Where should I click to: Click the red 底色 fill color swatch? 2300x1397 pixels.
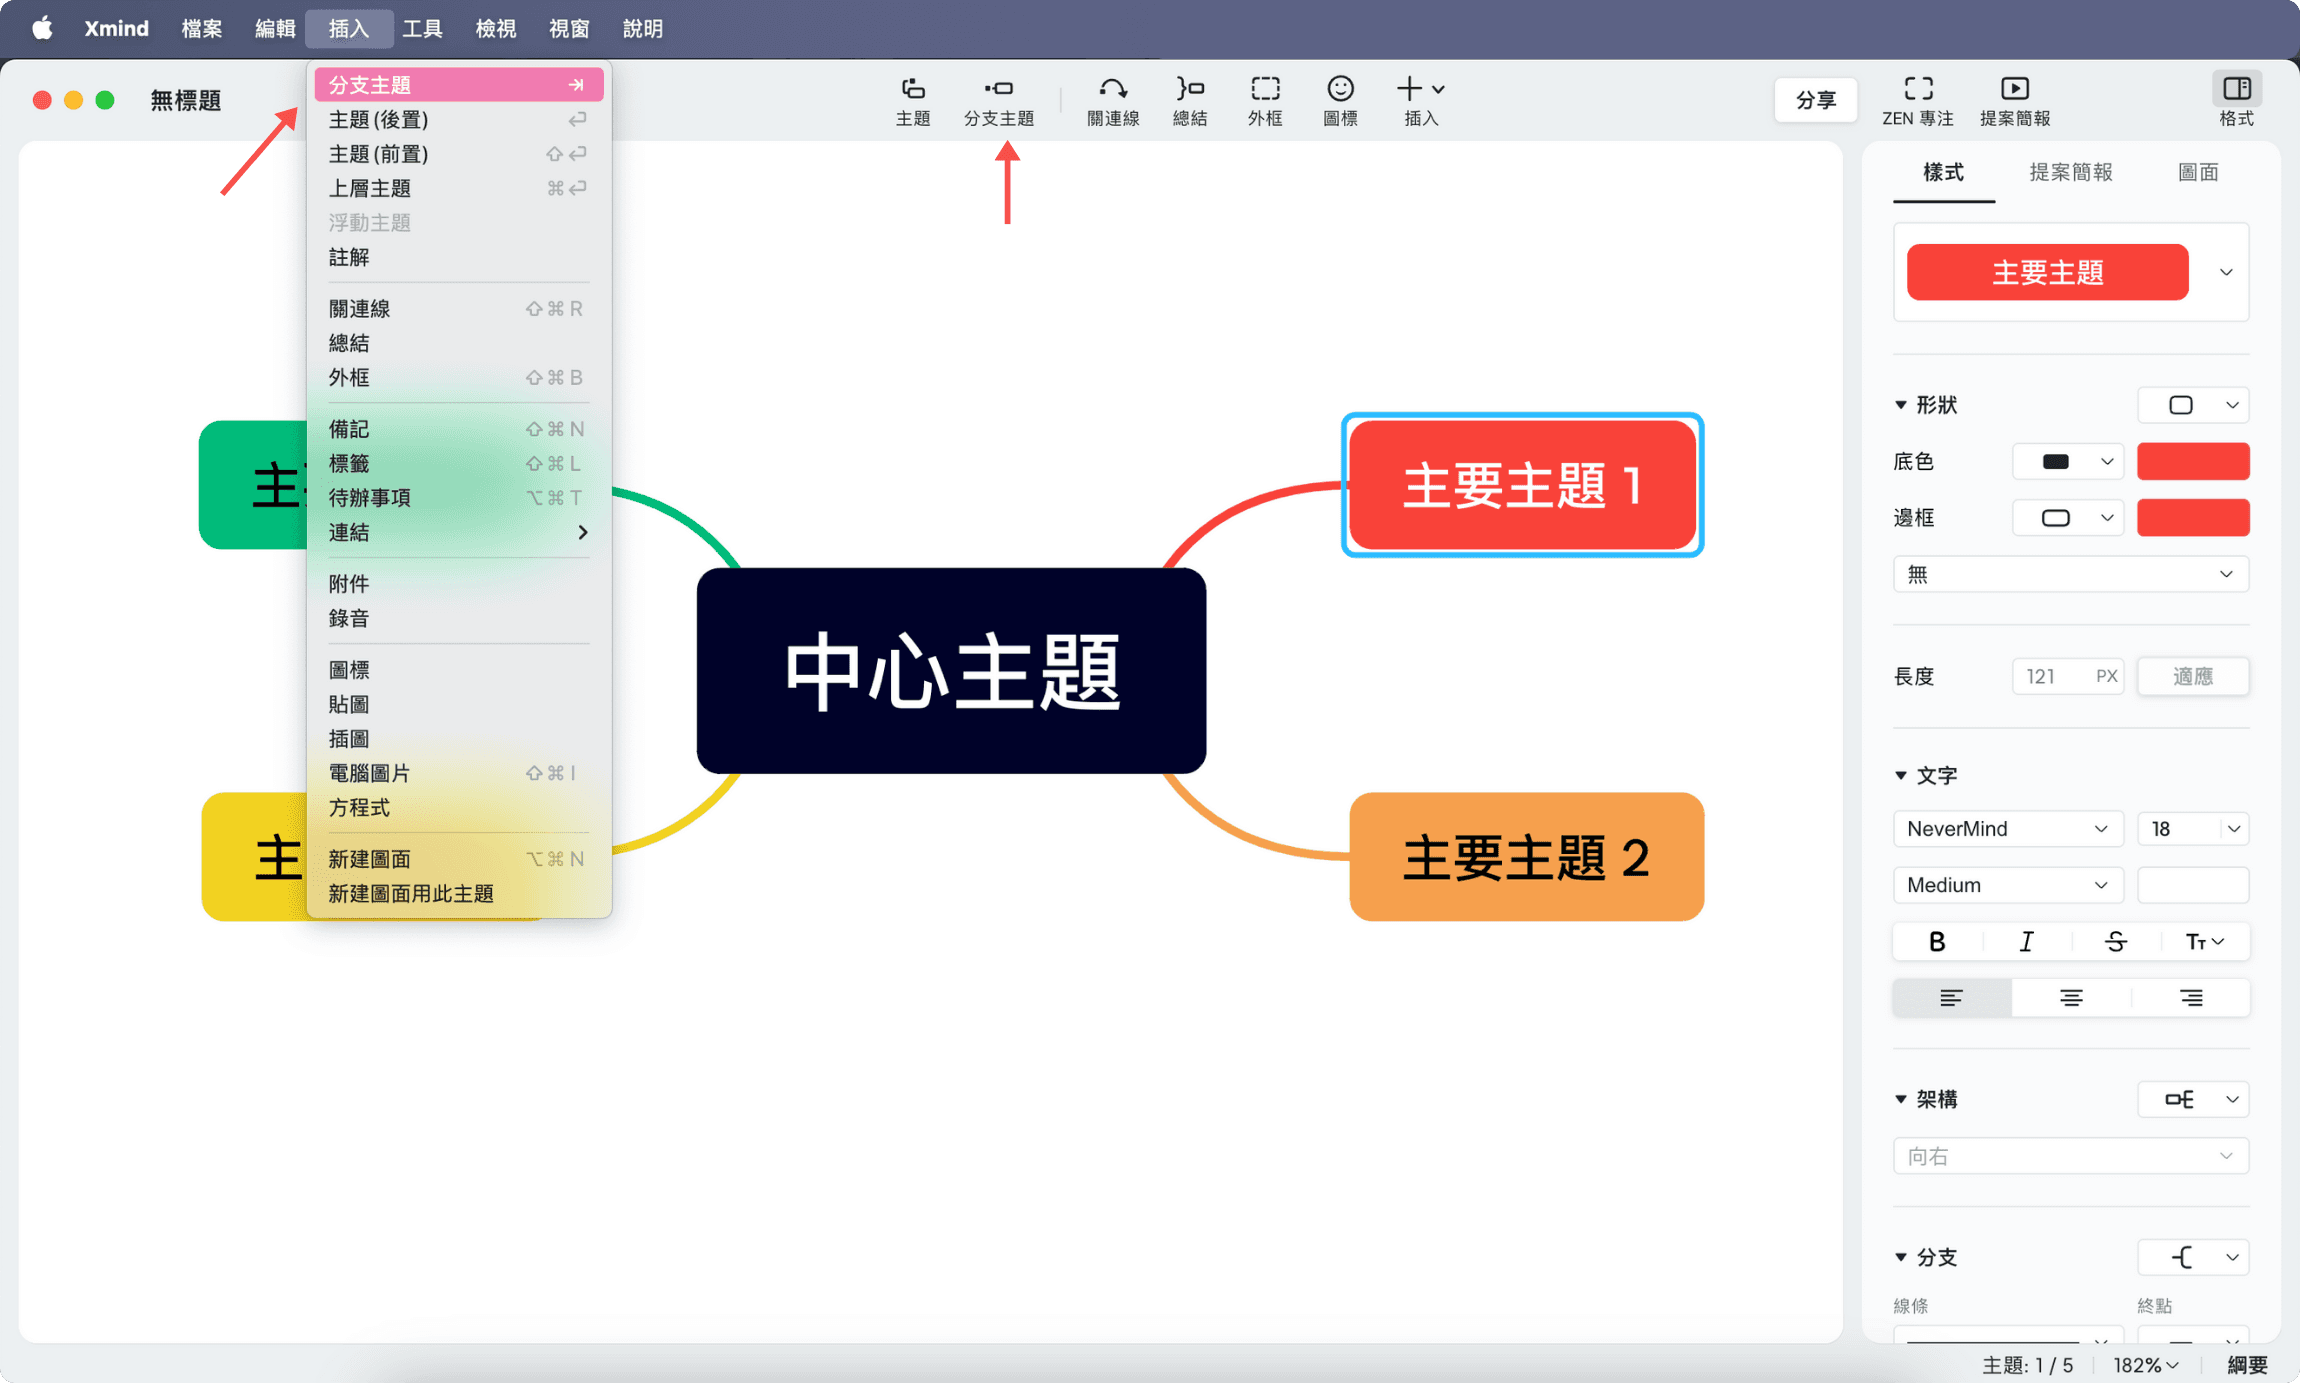coord(2192,461)
